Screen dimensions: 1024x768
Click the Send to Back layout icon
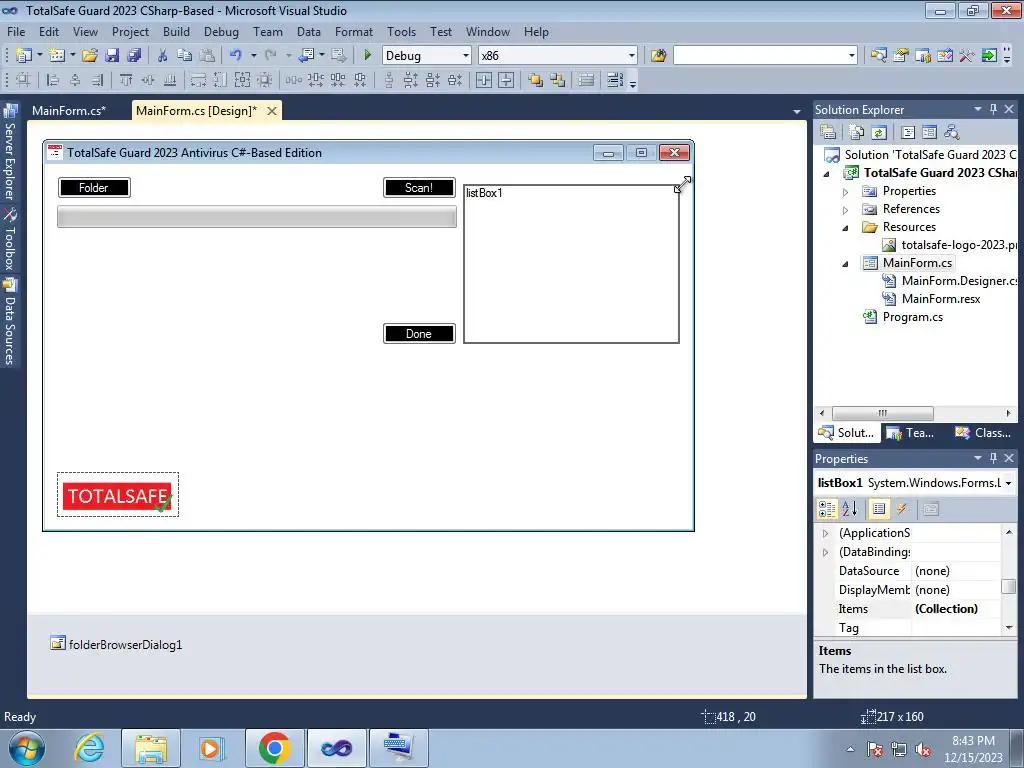pyautogui.click(x=558, y=80)
